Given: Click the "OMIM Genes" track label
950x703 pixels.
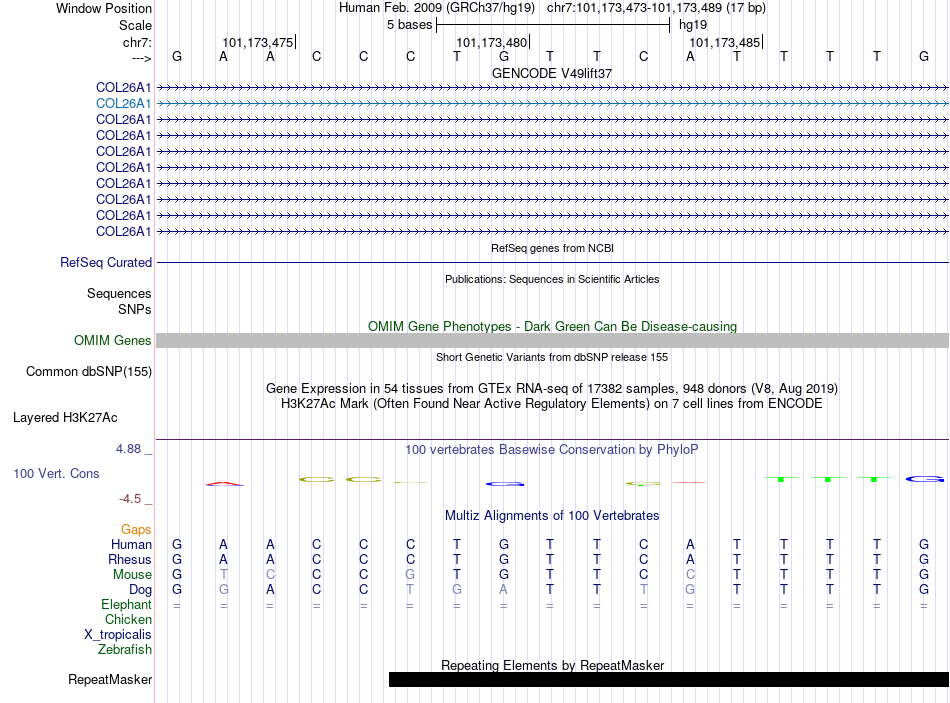Looking at the screenshot, I should [112, 341].
